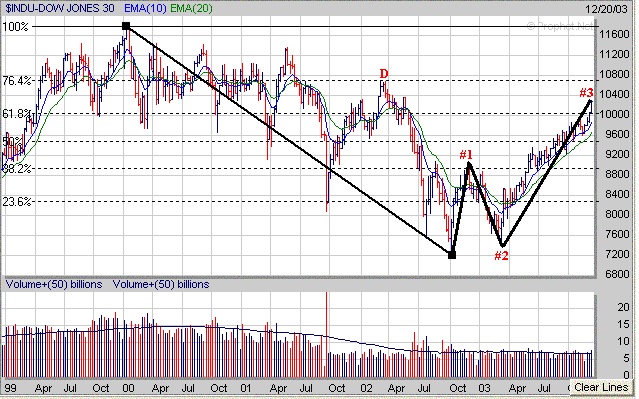Viewport: 639px width, 399px height.
Task: Click the red D annotation on the chart
Action: click(384, 74)
